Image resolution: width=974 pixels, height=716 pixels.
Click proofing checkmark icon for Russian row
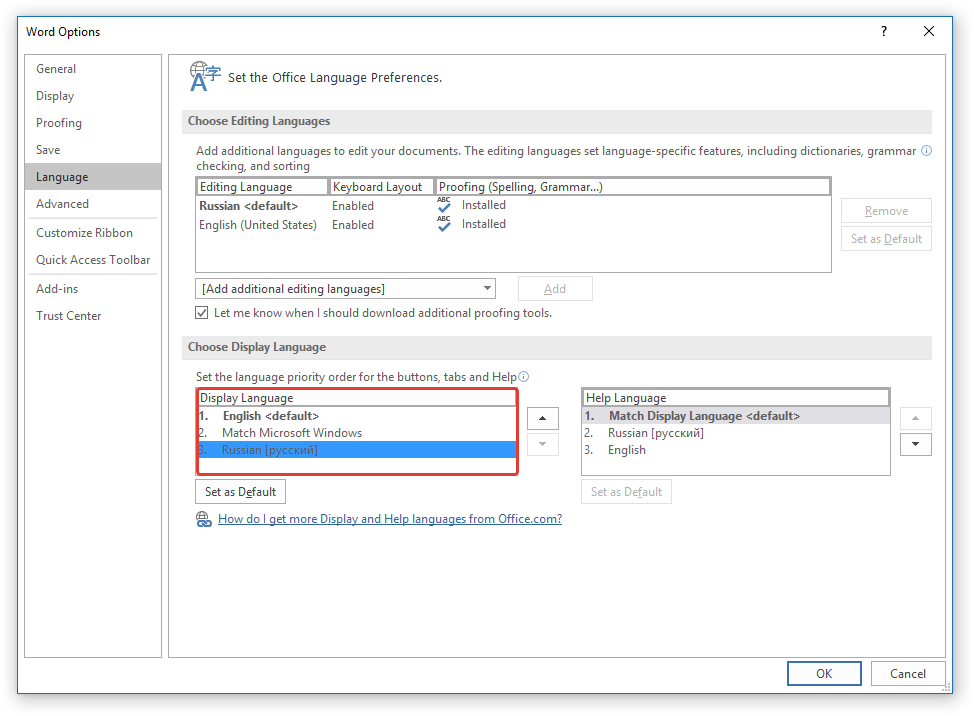click(x=444, y=205)
